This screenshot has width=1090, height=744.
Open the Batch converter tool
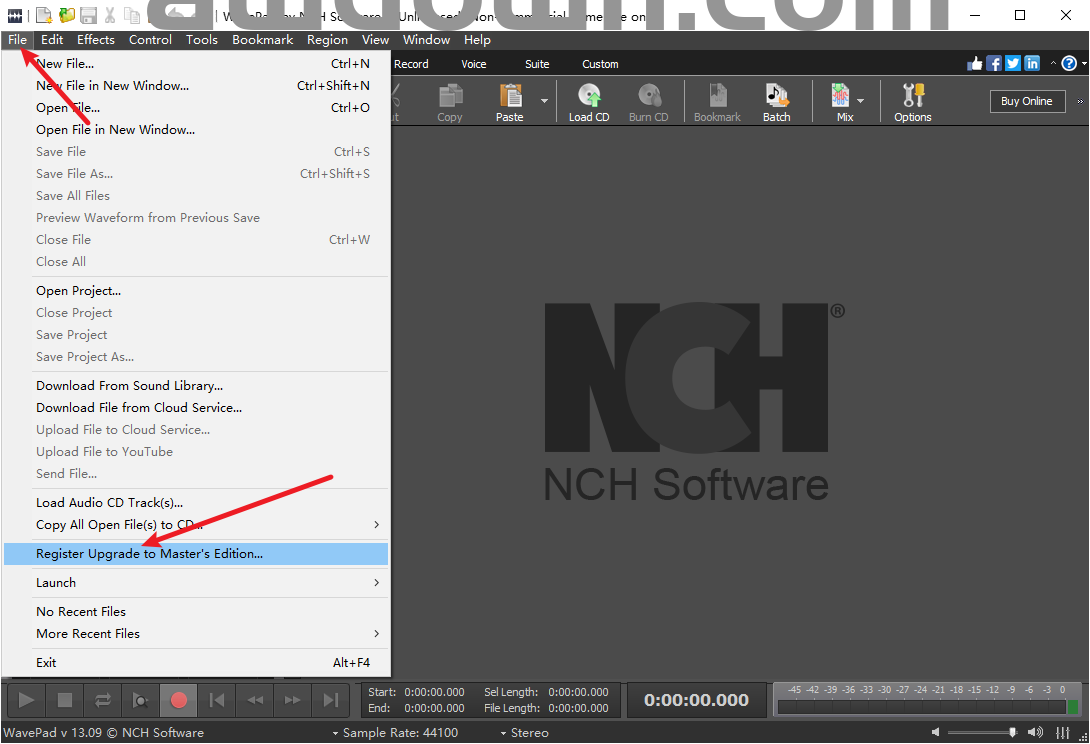(776, 102)
